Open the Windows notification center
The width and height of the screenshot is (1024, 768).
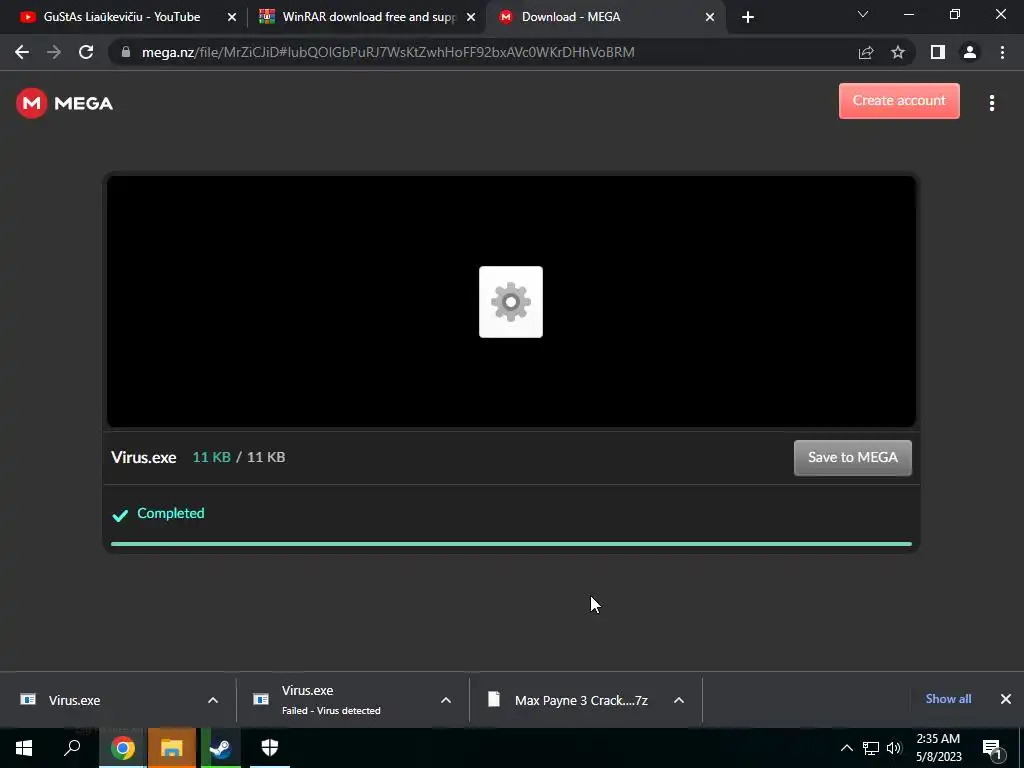coord(992,748)
